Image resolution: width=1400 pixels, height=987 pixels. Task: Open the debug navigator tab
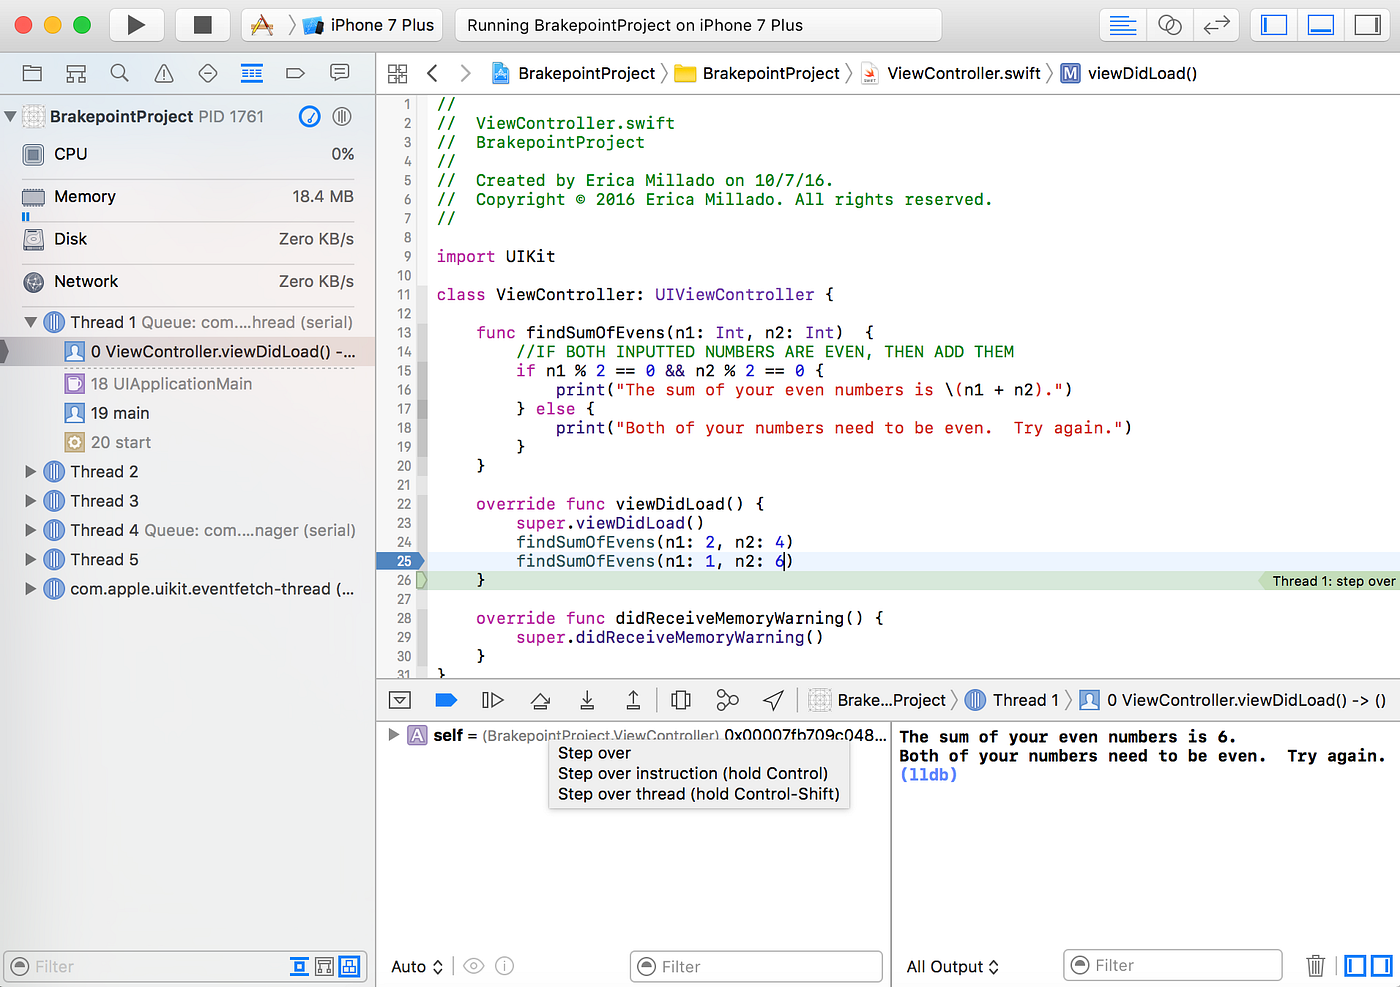click(252, 73)
